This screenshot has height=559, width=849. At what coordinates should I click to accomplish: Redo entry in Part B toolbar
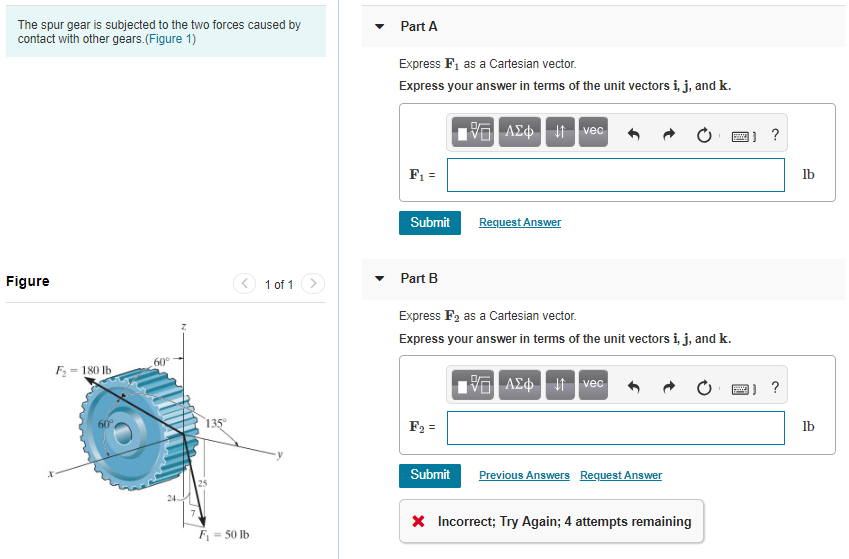pyautogui.click(x=669, y=387)
